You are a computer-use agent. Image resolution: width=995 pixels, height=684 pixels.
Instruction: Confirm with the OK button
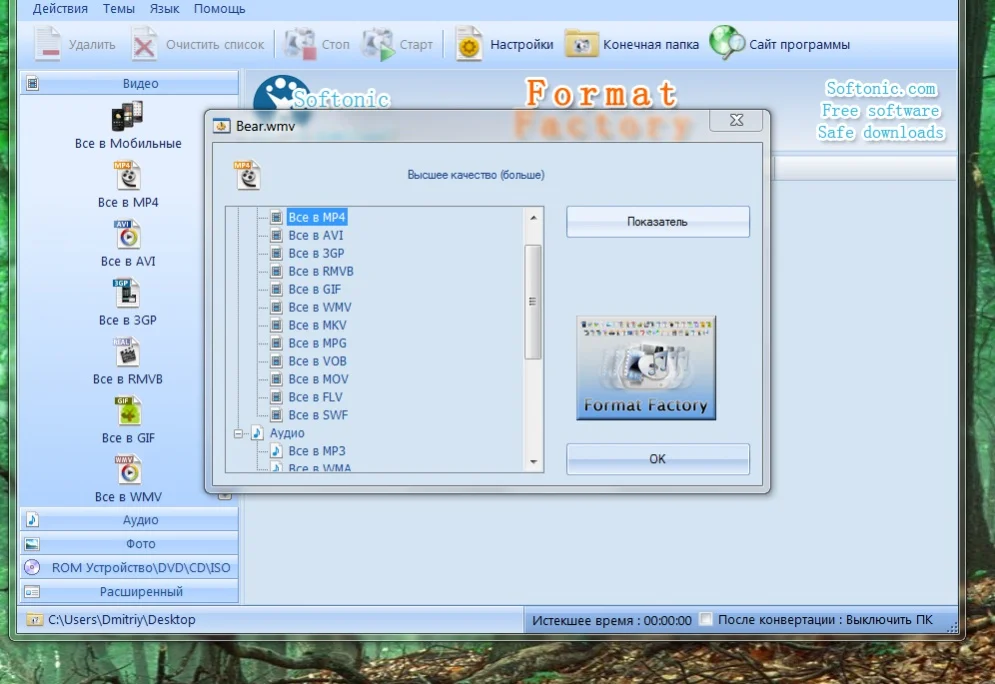pos(657,459)
